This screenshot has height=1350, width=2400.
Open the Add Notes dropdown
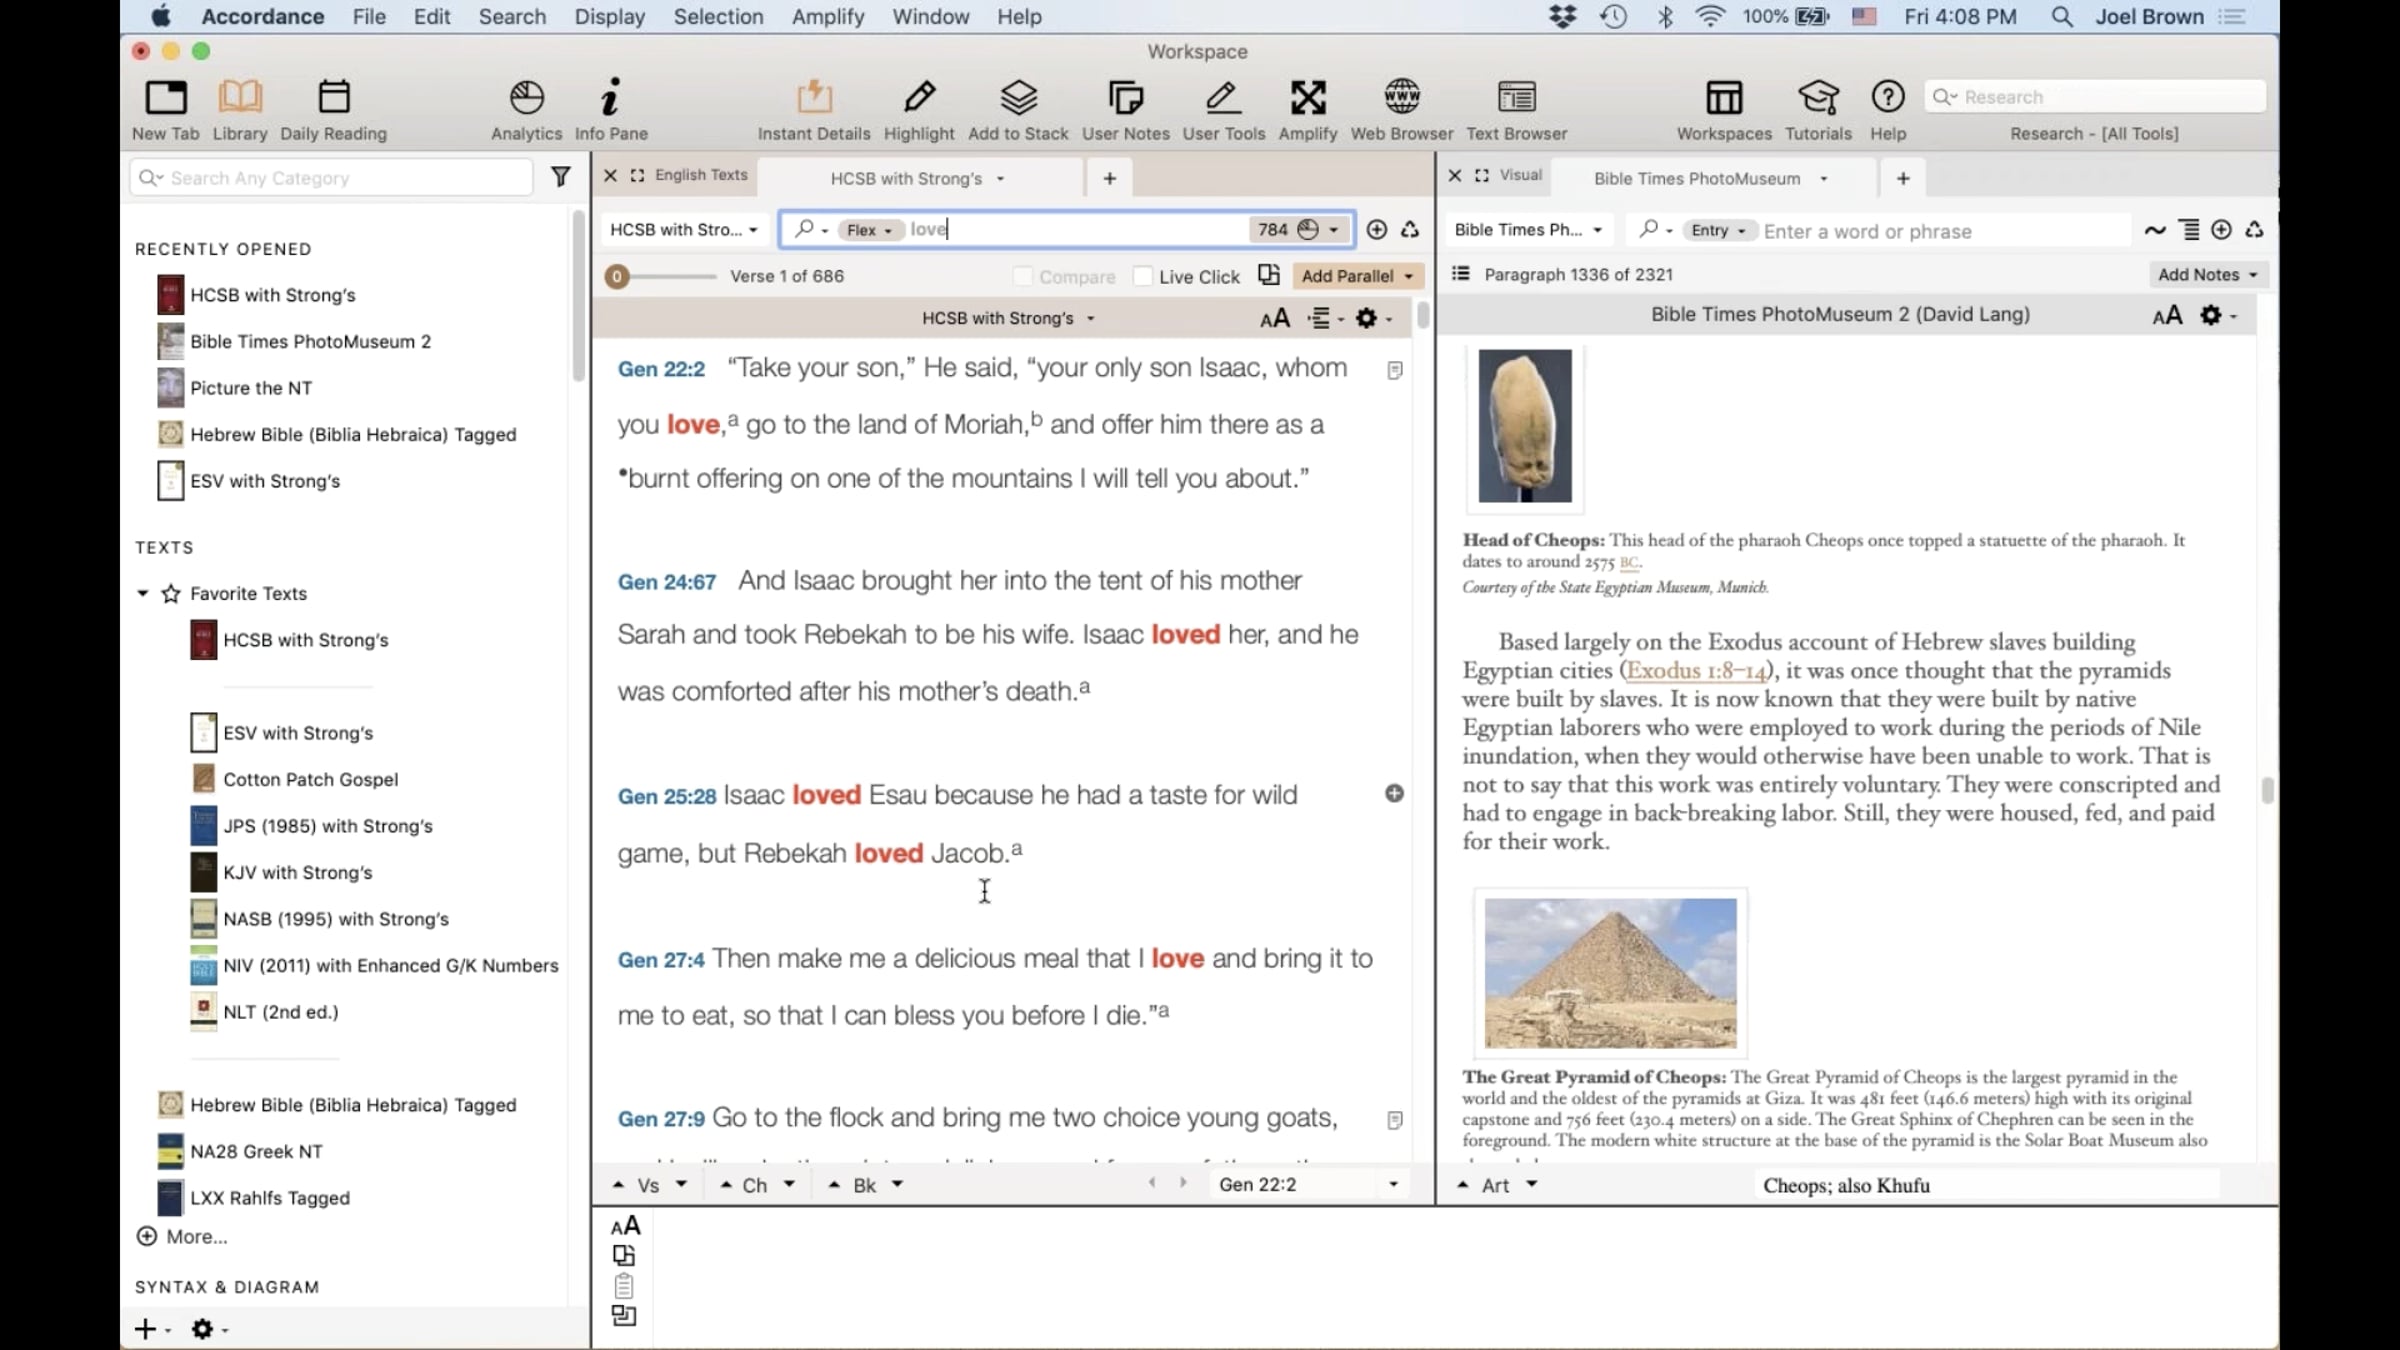pos(2207,274)
